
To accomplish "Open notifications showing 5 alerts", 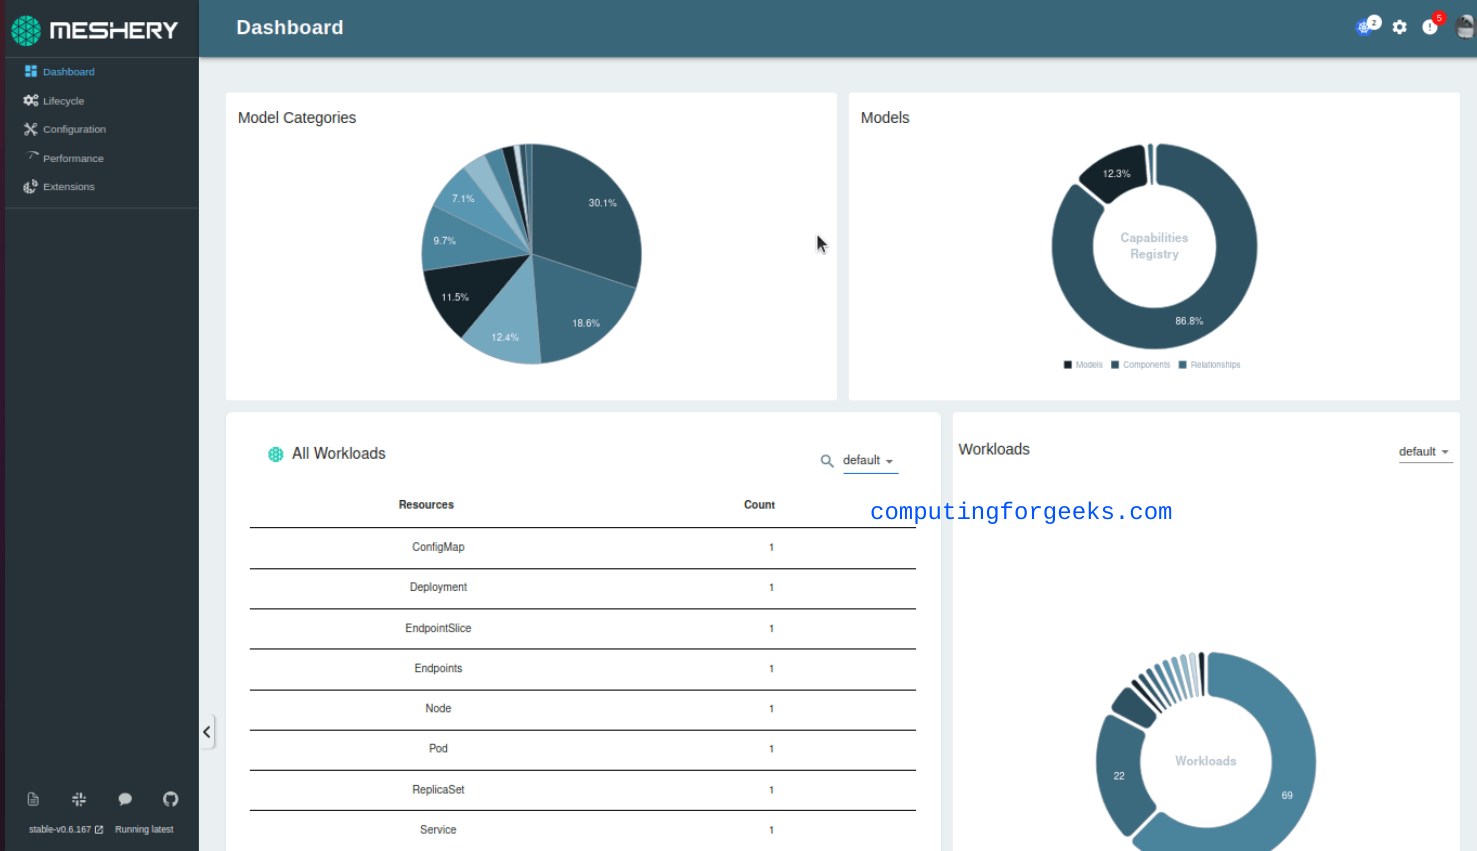I will [1430, 27].
